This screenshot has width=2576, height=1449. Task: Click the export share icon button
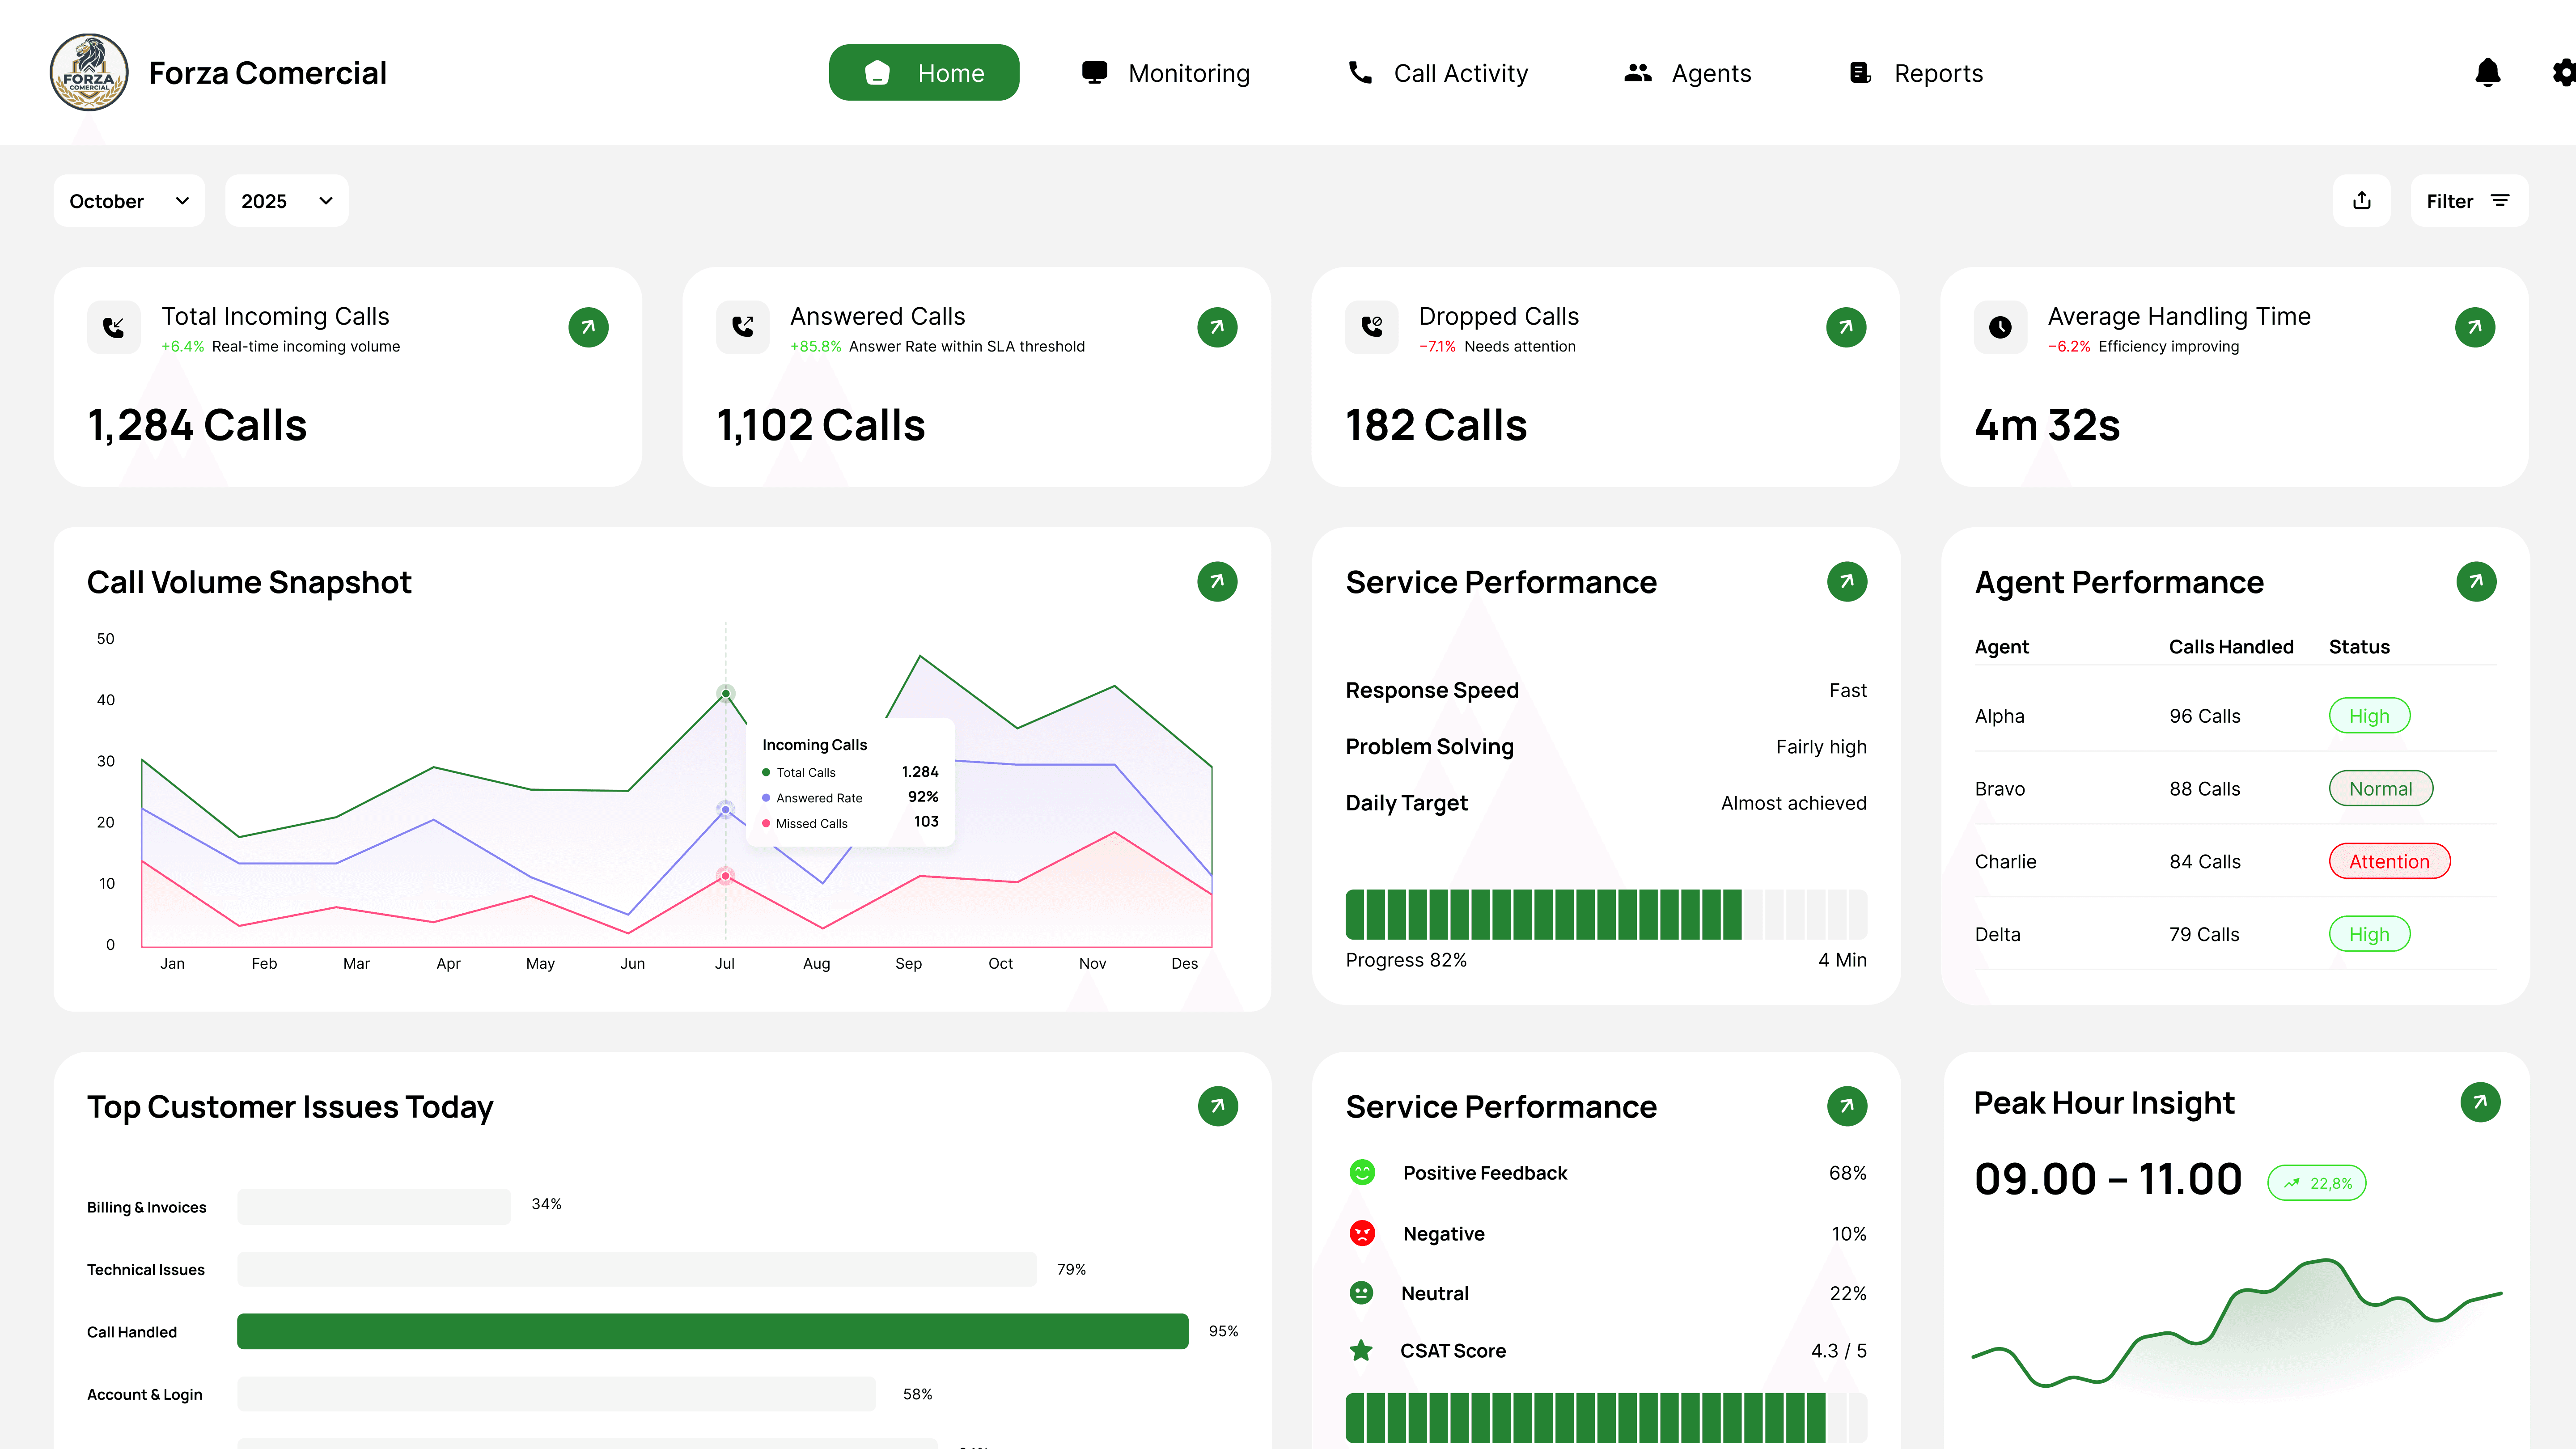(x=2361, y=201)
